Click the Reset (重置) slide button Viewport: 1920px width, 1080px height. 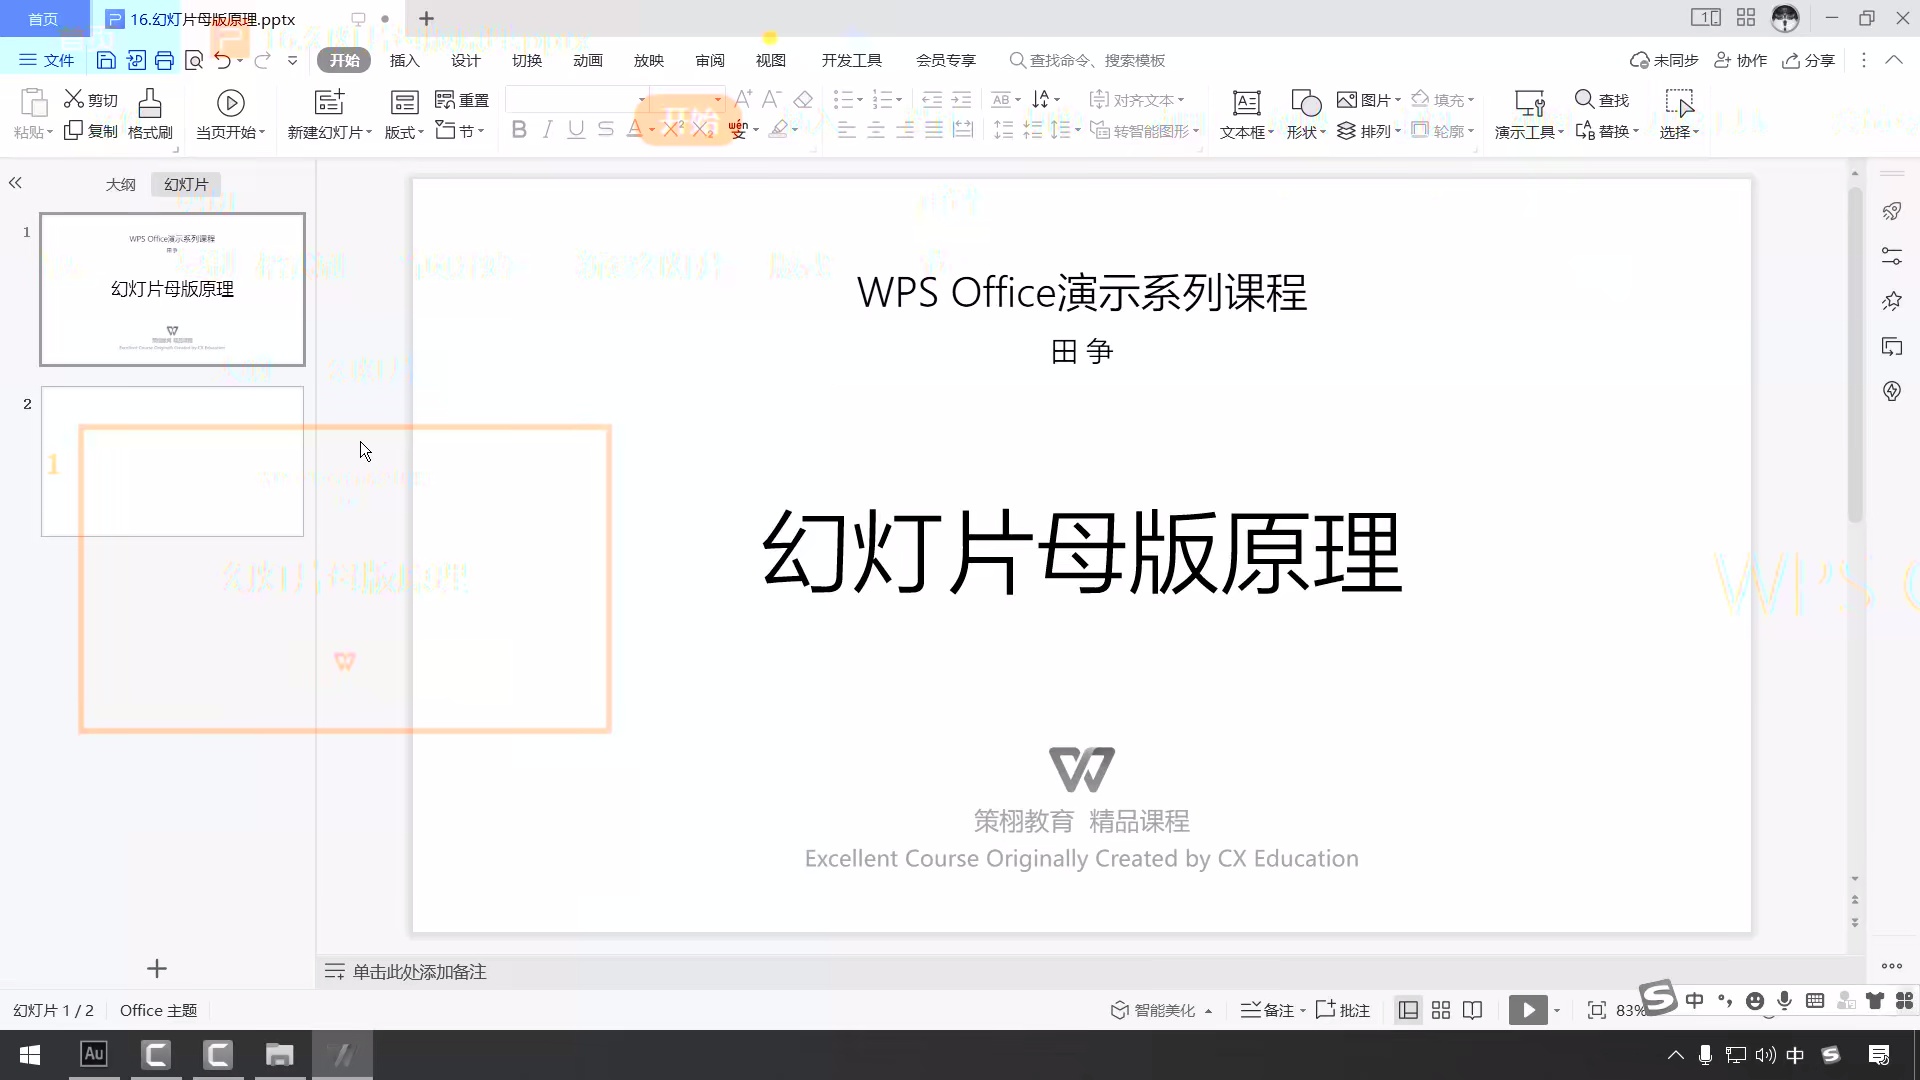462,99
